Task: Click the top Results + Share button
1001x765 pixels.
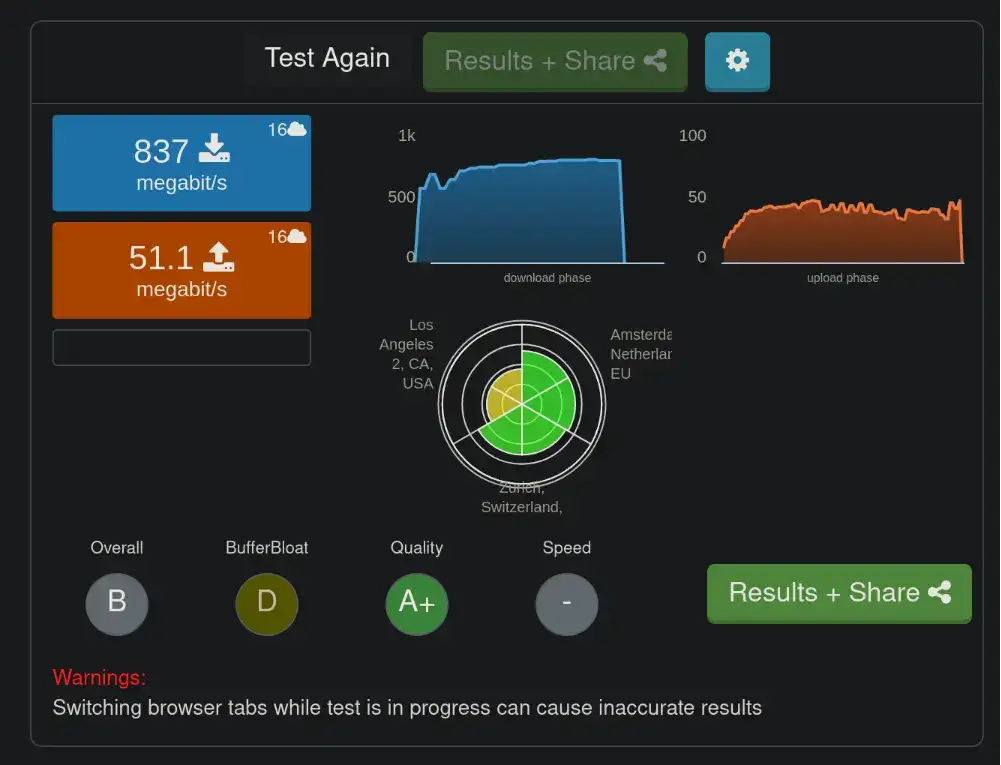Action: [x=555, y=61]
